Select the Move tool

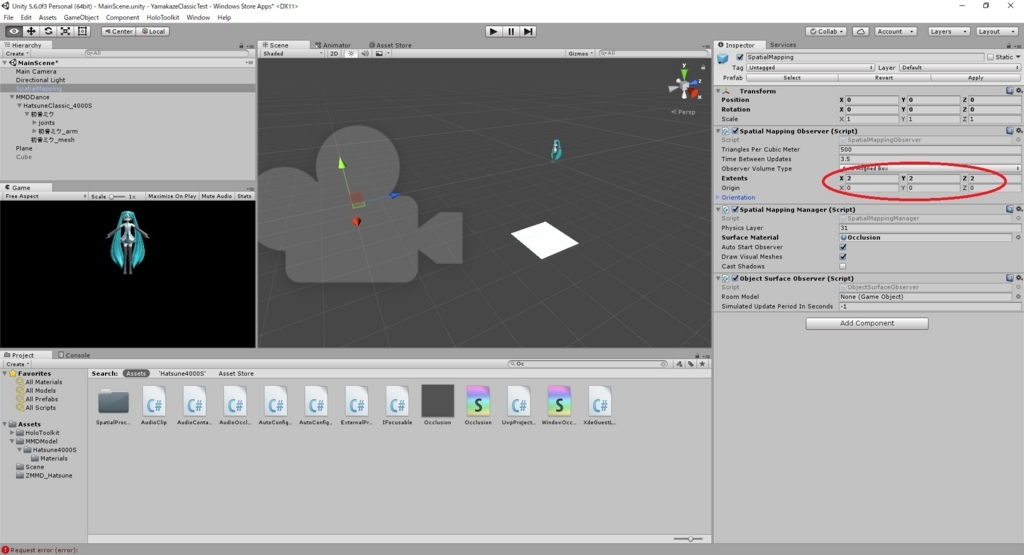[x=31, y=31]
